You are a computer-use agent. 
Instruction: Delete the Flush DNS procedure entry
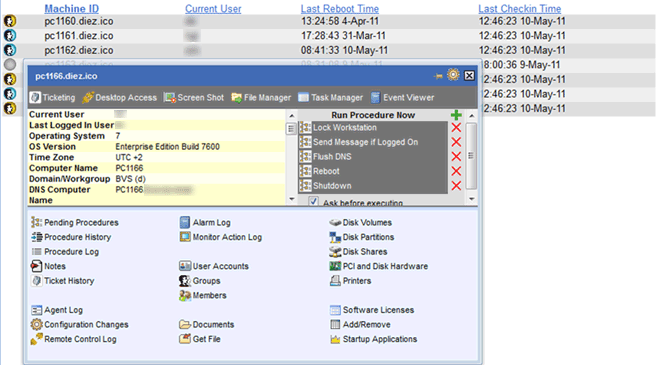(456, 157)
